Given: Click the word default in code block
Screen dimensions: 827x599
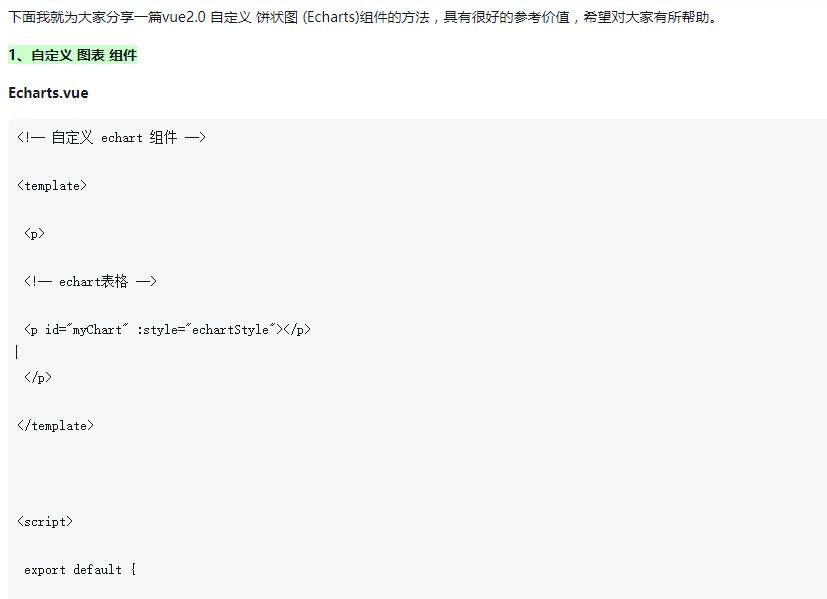Looking at the screenshot, I should (98, 569).
